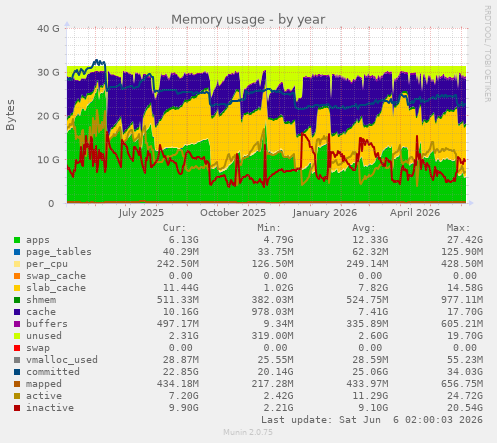Click the 'cache' legend label
Viewport: 497px width, 443px height.
point(41,312)
